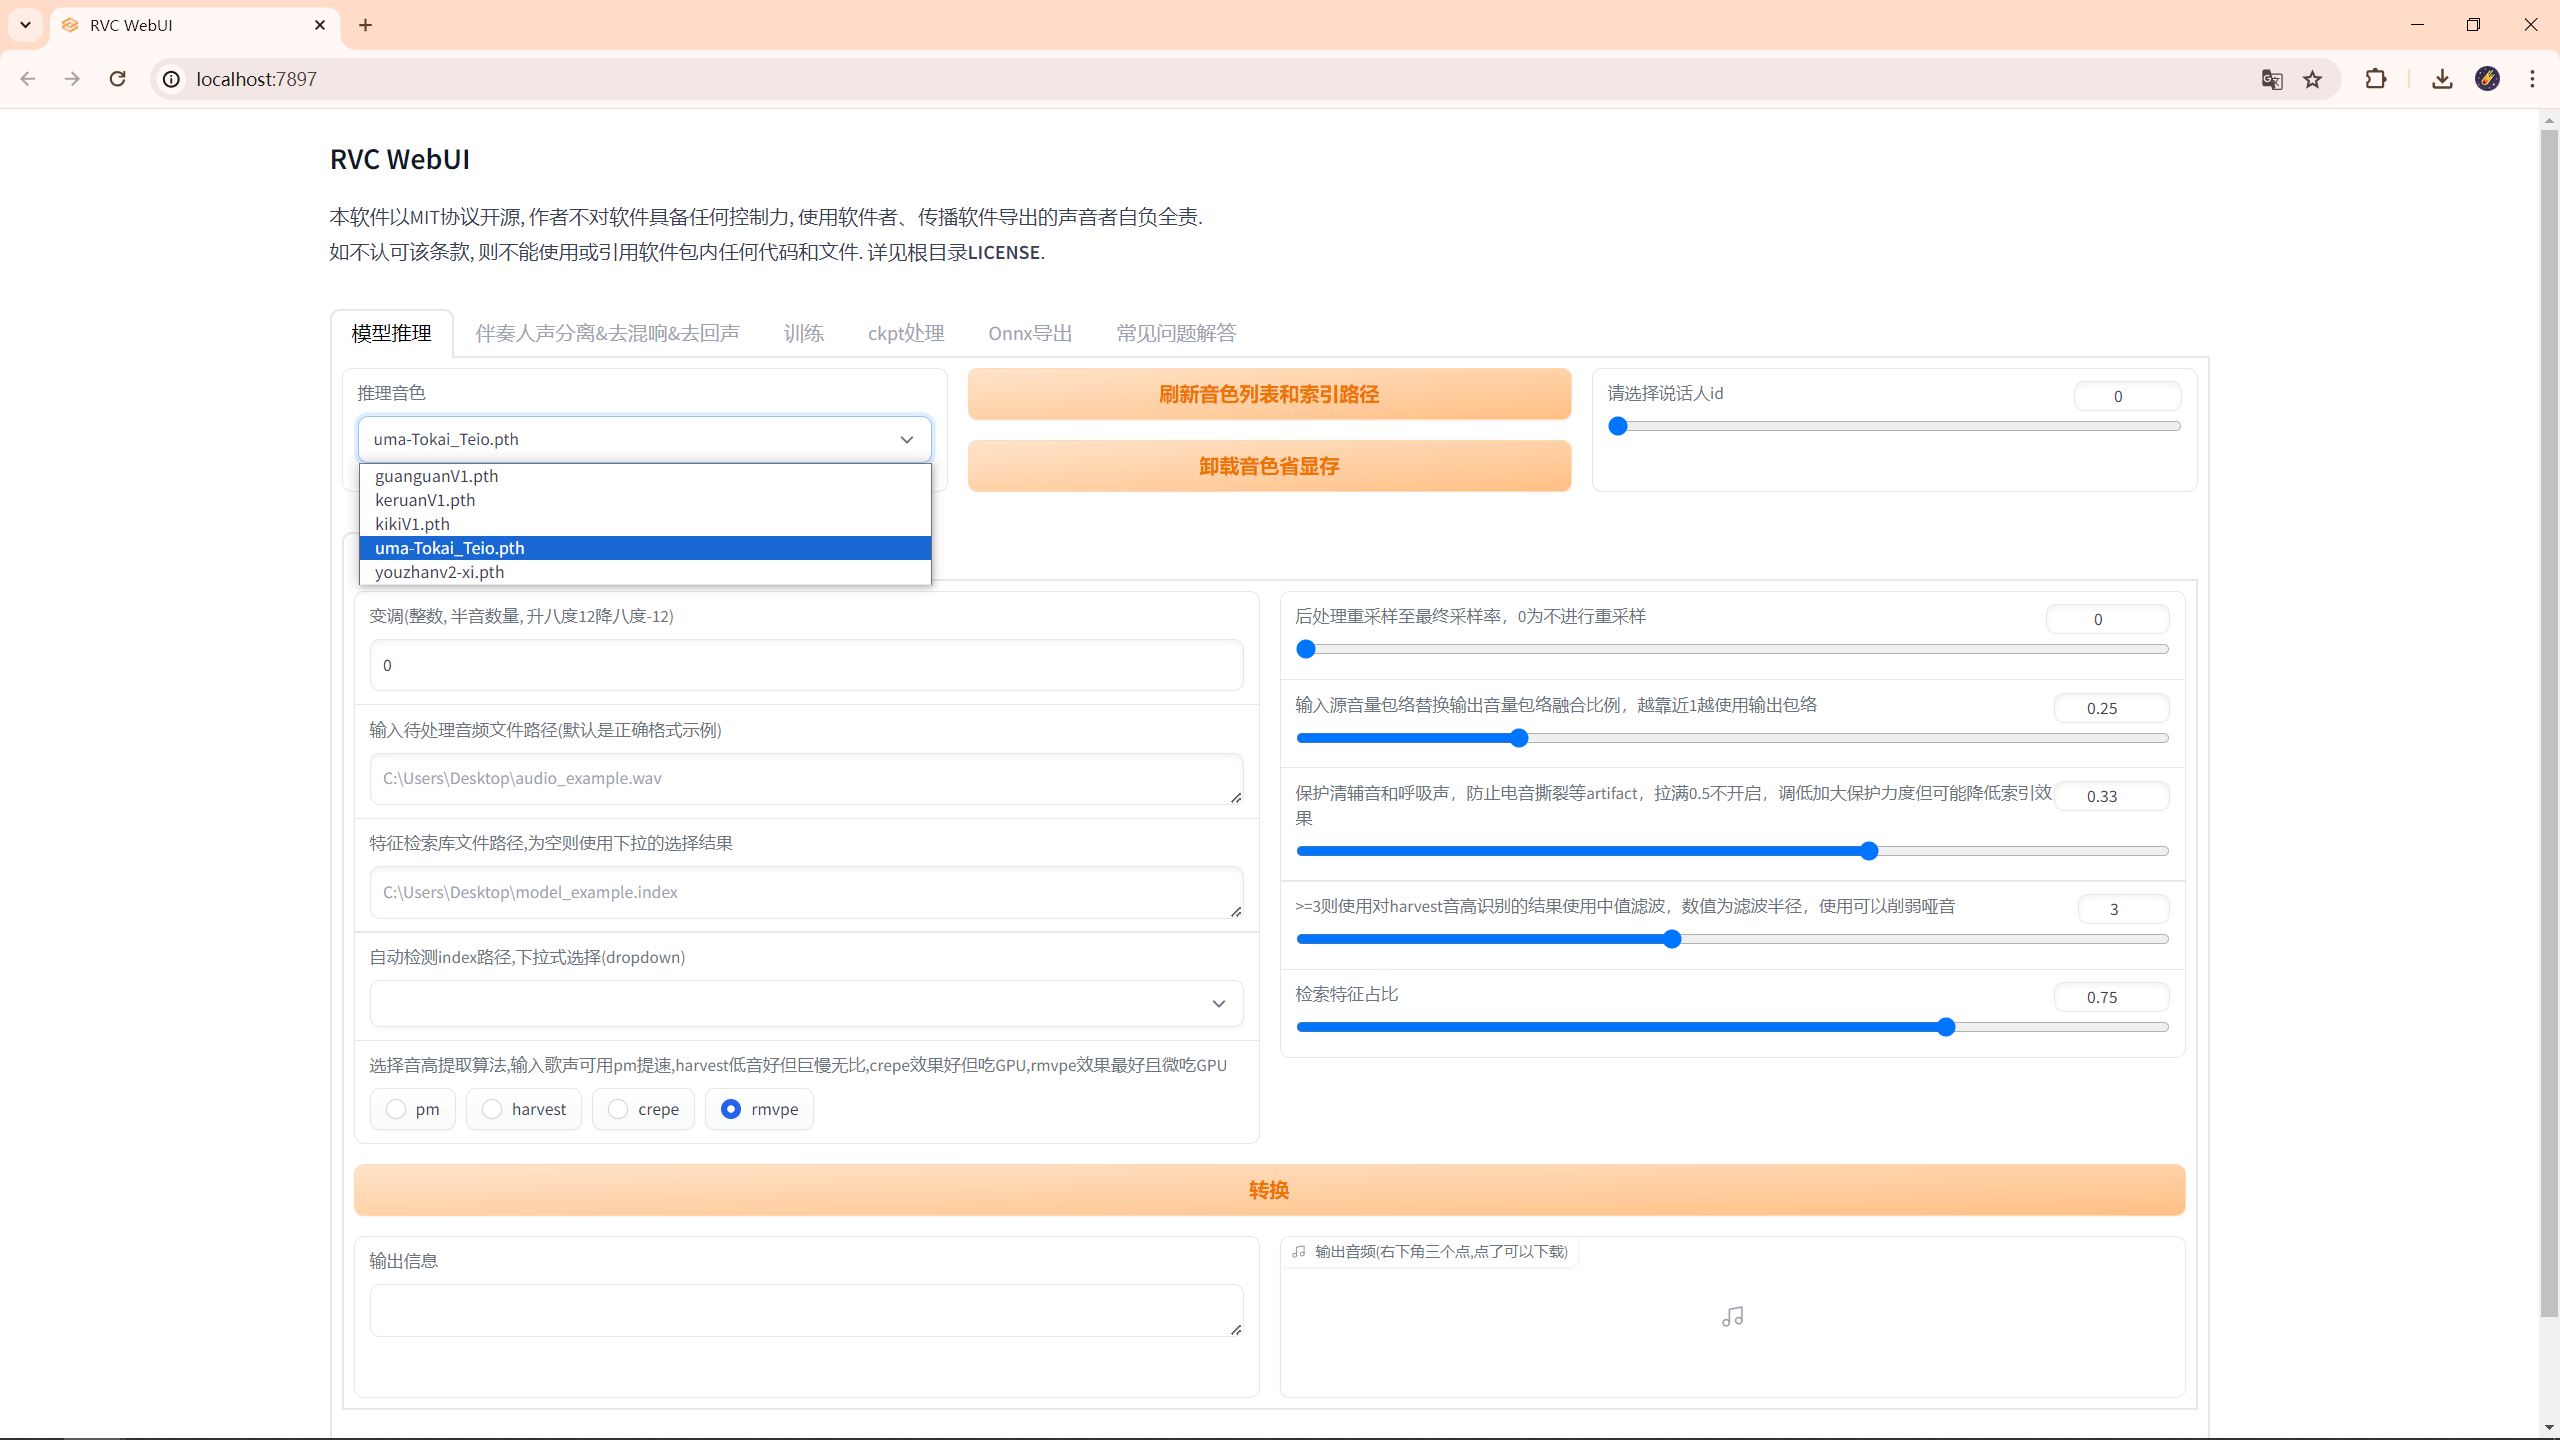The height and width of the screenshot is (1440, 2560).
Task: Click the site information icon
Action: tap(172, 79)
